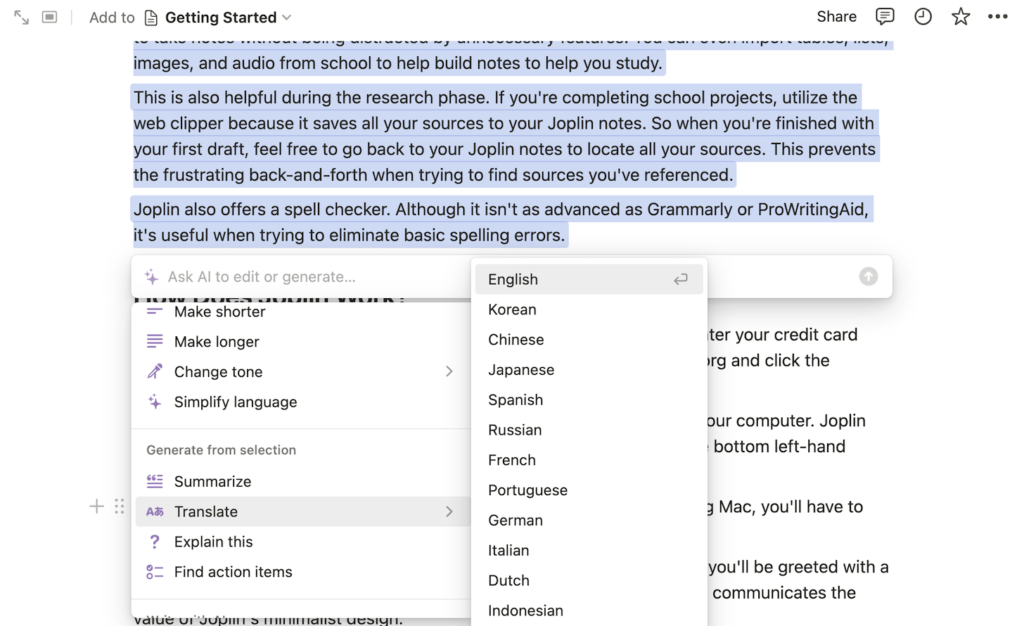Click the plus icon beside the text block

coord(97,506)
